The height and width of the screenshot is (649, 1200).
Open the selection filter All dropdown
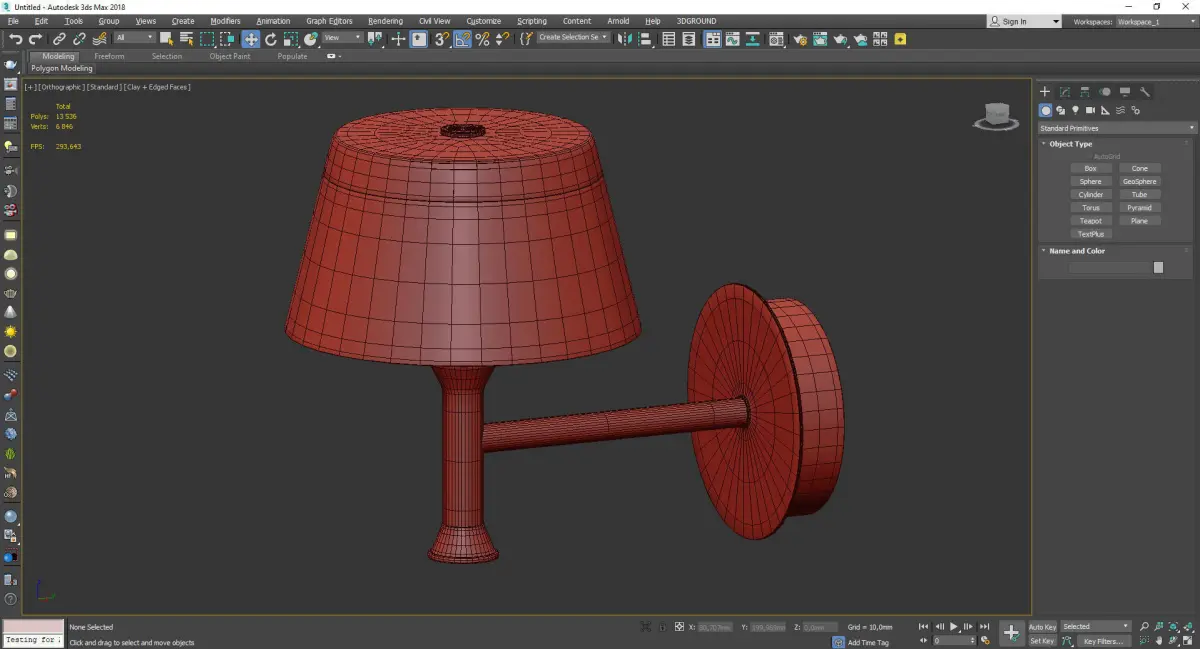tap(135, 38)
